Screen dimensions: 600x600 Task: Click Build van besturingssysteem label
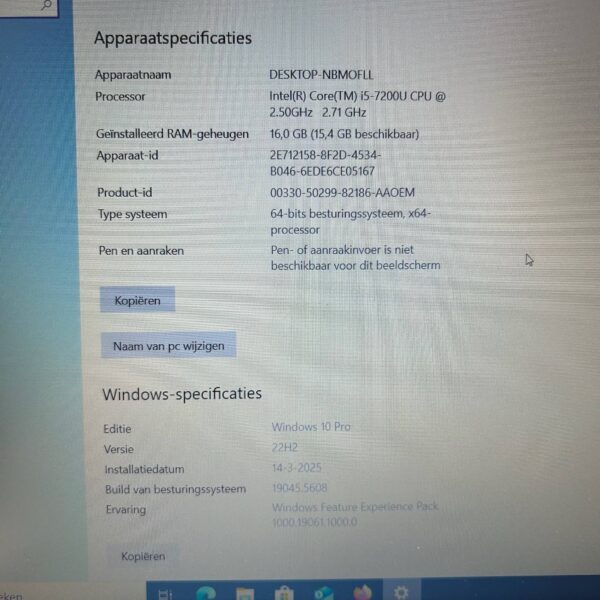[x=175, y=489]
